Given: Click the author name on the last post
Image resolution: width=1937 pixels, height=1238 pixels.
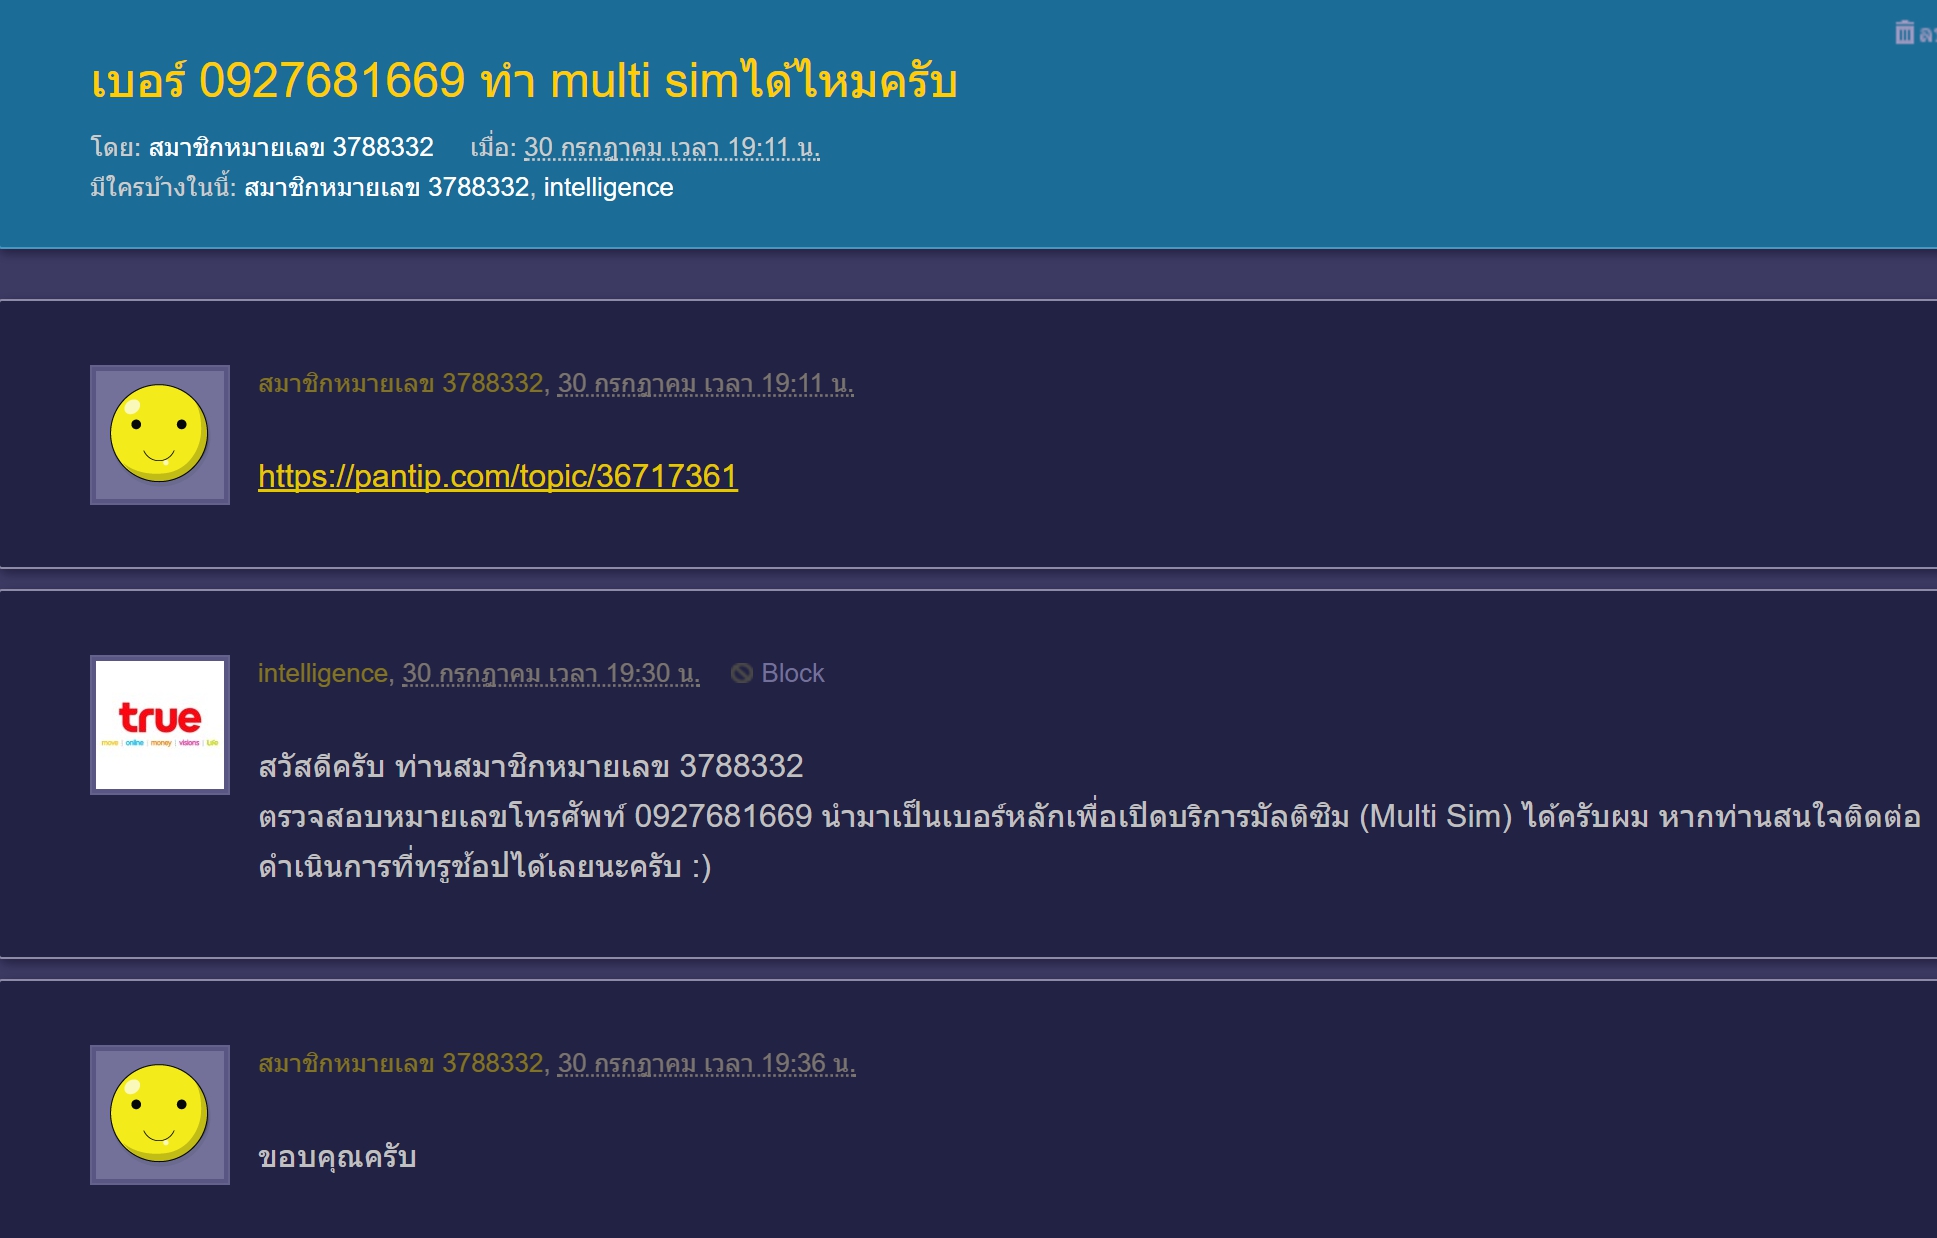Looking at the screenshot, I should pos(400,1064).
